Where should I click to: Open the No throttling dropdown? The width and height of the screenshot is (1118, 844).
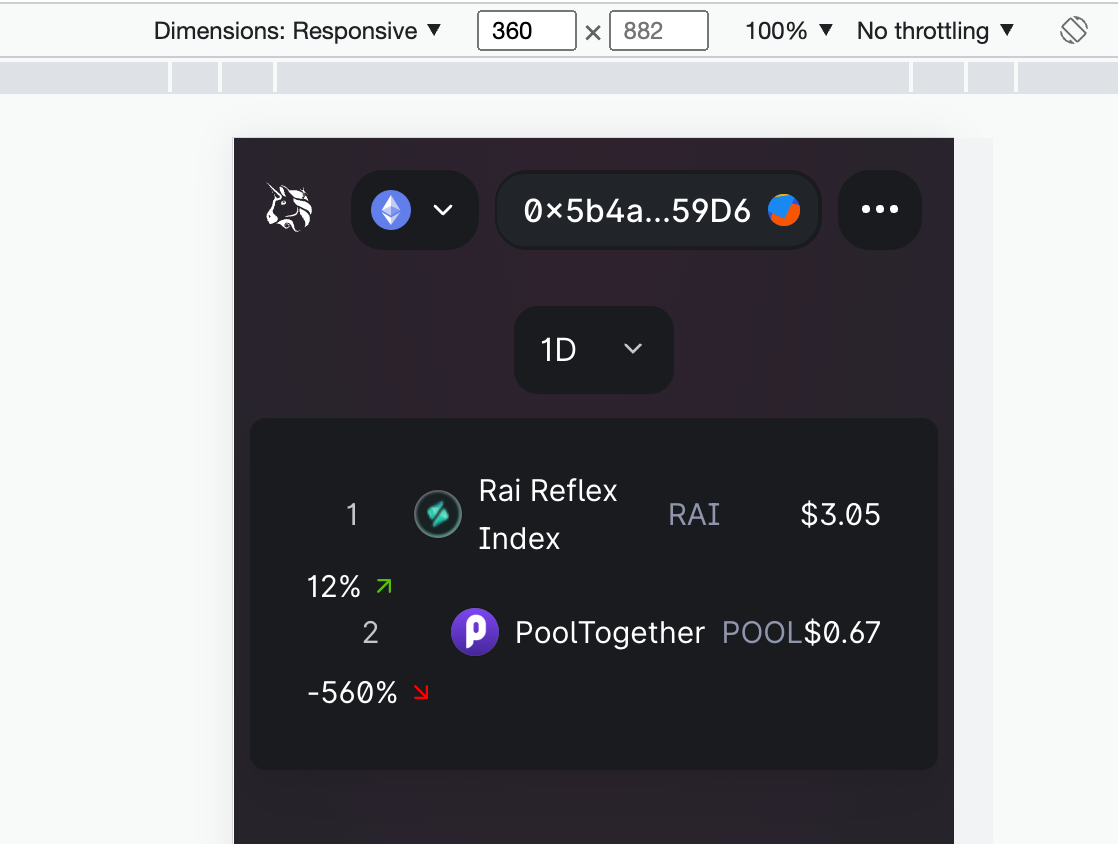(x=935, y=31)
